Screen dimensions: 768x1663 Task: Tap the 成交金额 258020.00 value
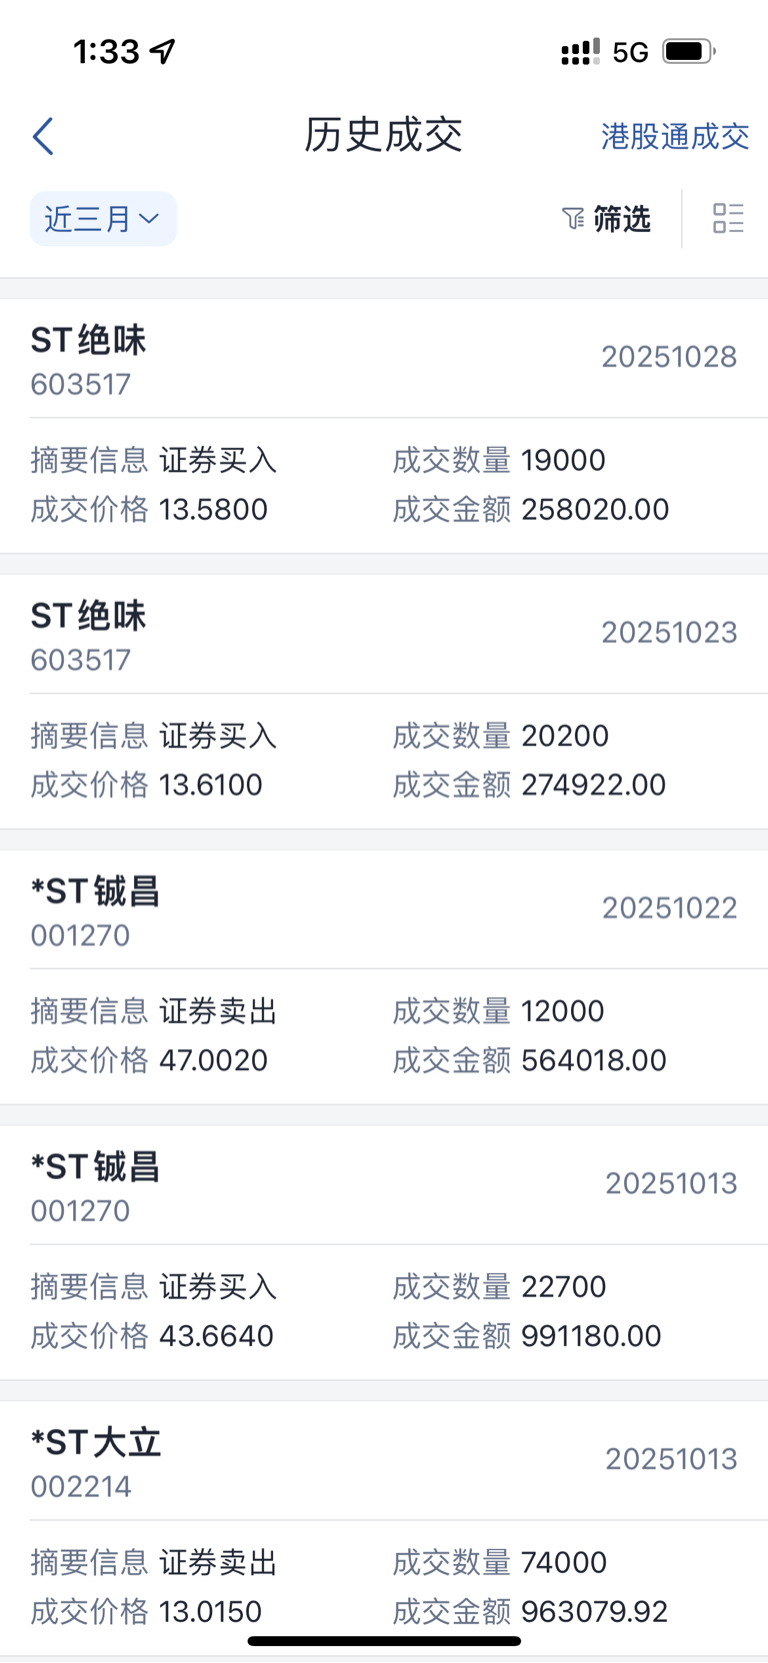(x=595, y=509)
